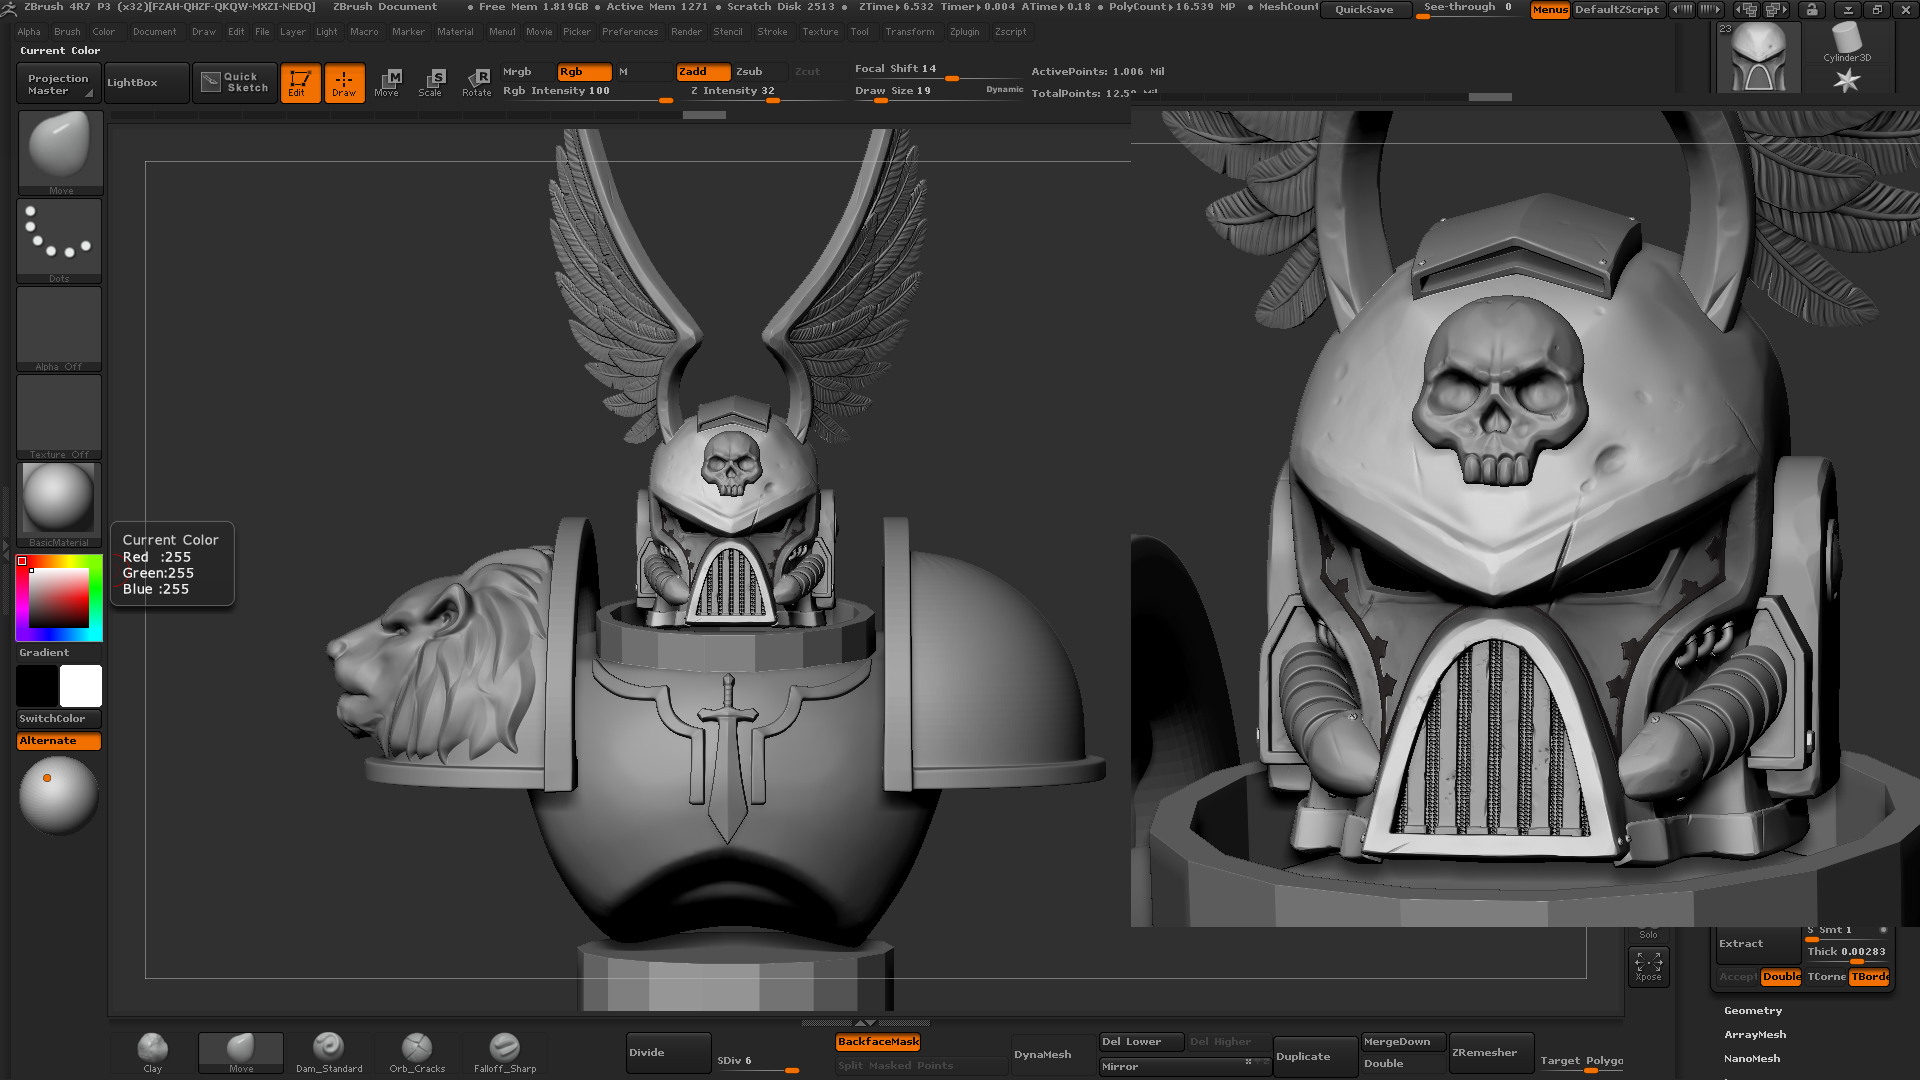Select the Move brush in bottom shelf
The width and height of the screenshot is (1920, 1080).
point(241,1053)
